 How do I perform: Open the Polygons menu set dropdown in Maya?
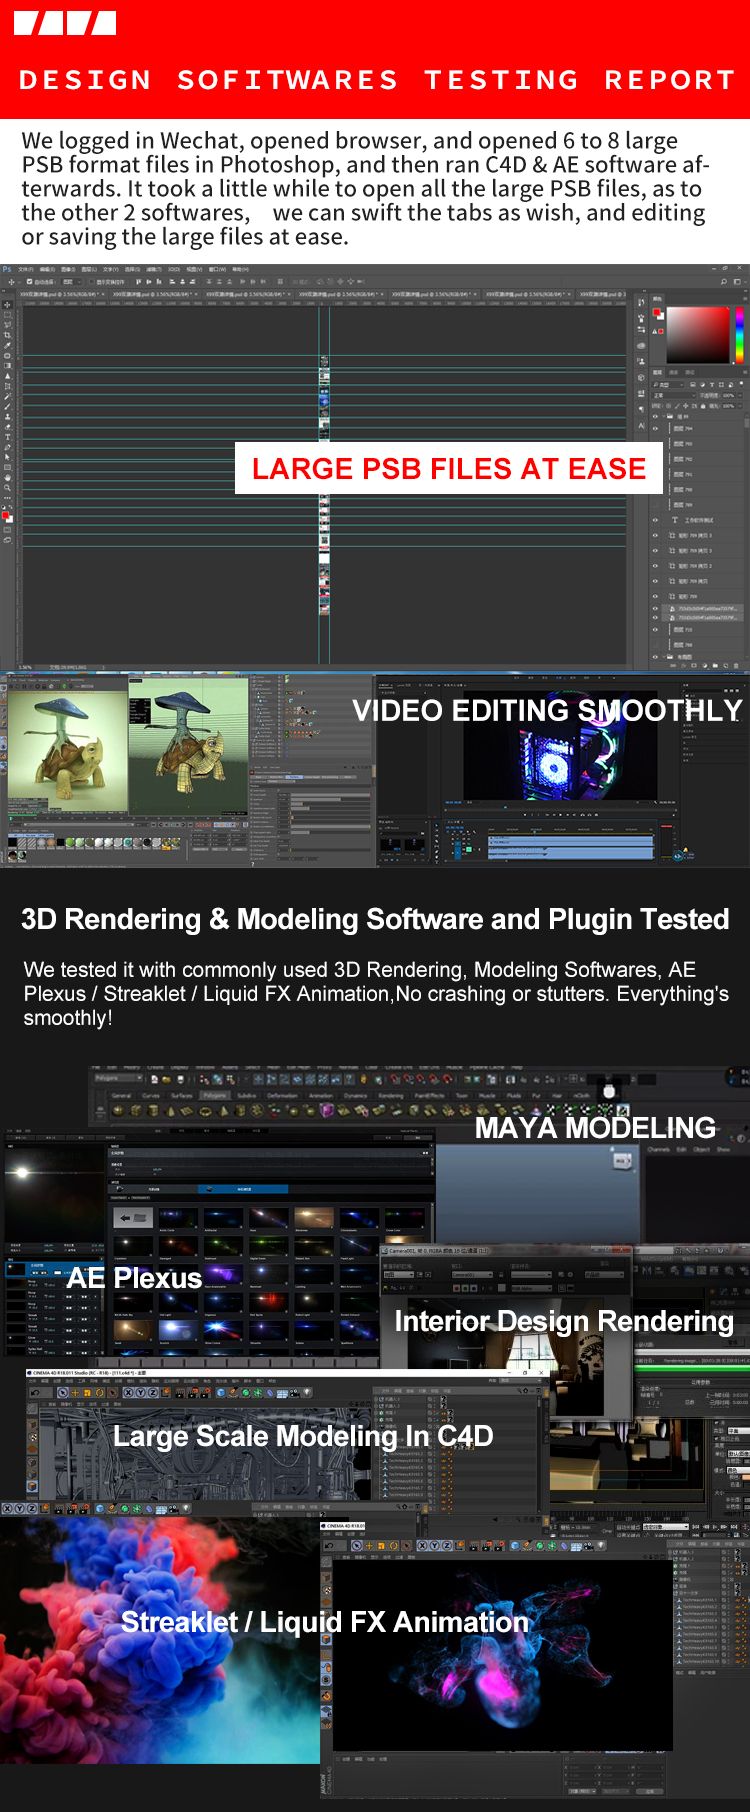pos(117,1078)
